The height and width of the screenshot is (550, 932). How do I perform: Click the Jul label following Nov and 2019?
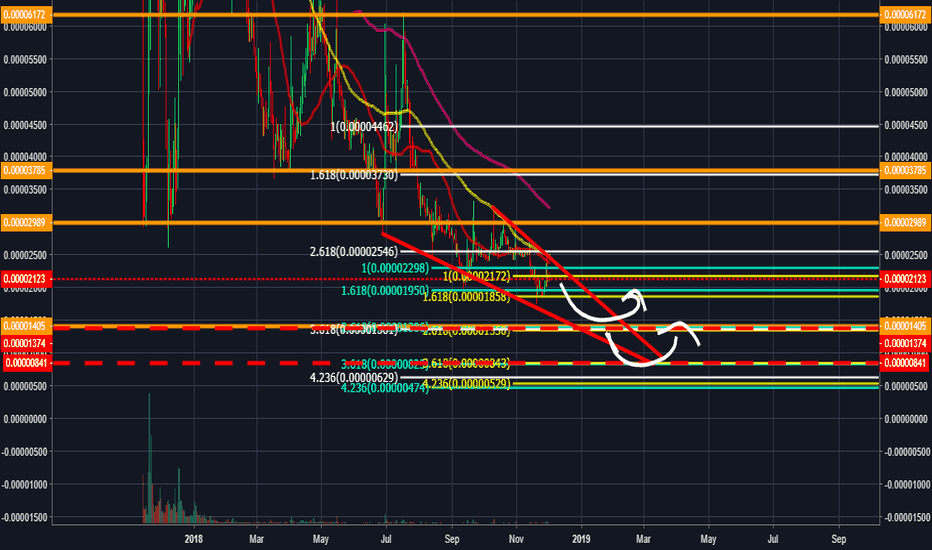773,539
